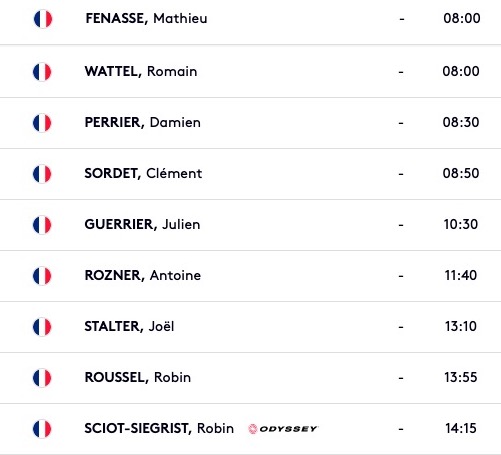Open player SORDET, Clément
Screen dimensions: 501x455
tap(143, 174)
